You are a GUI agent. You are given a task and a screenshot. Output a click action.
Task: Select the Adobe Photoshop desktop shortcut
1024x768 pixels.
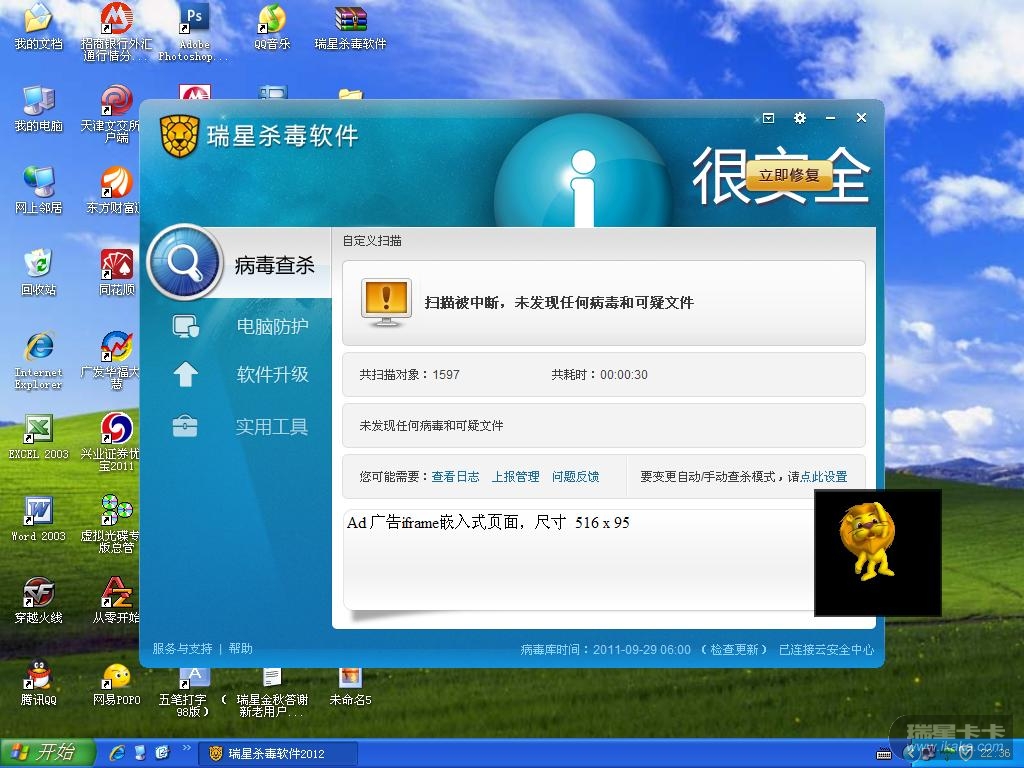[194, 32]
